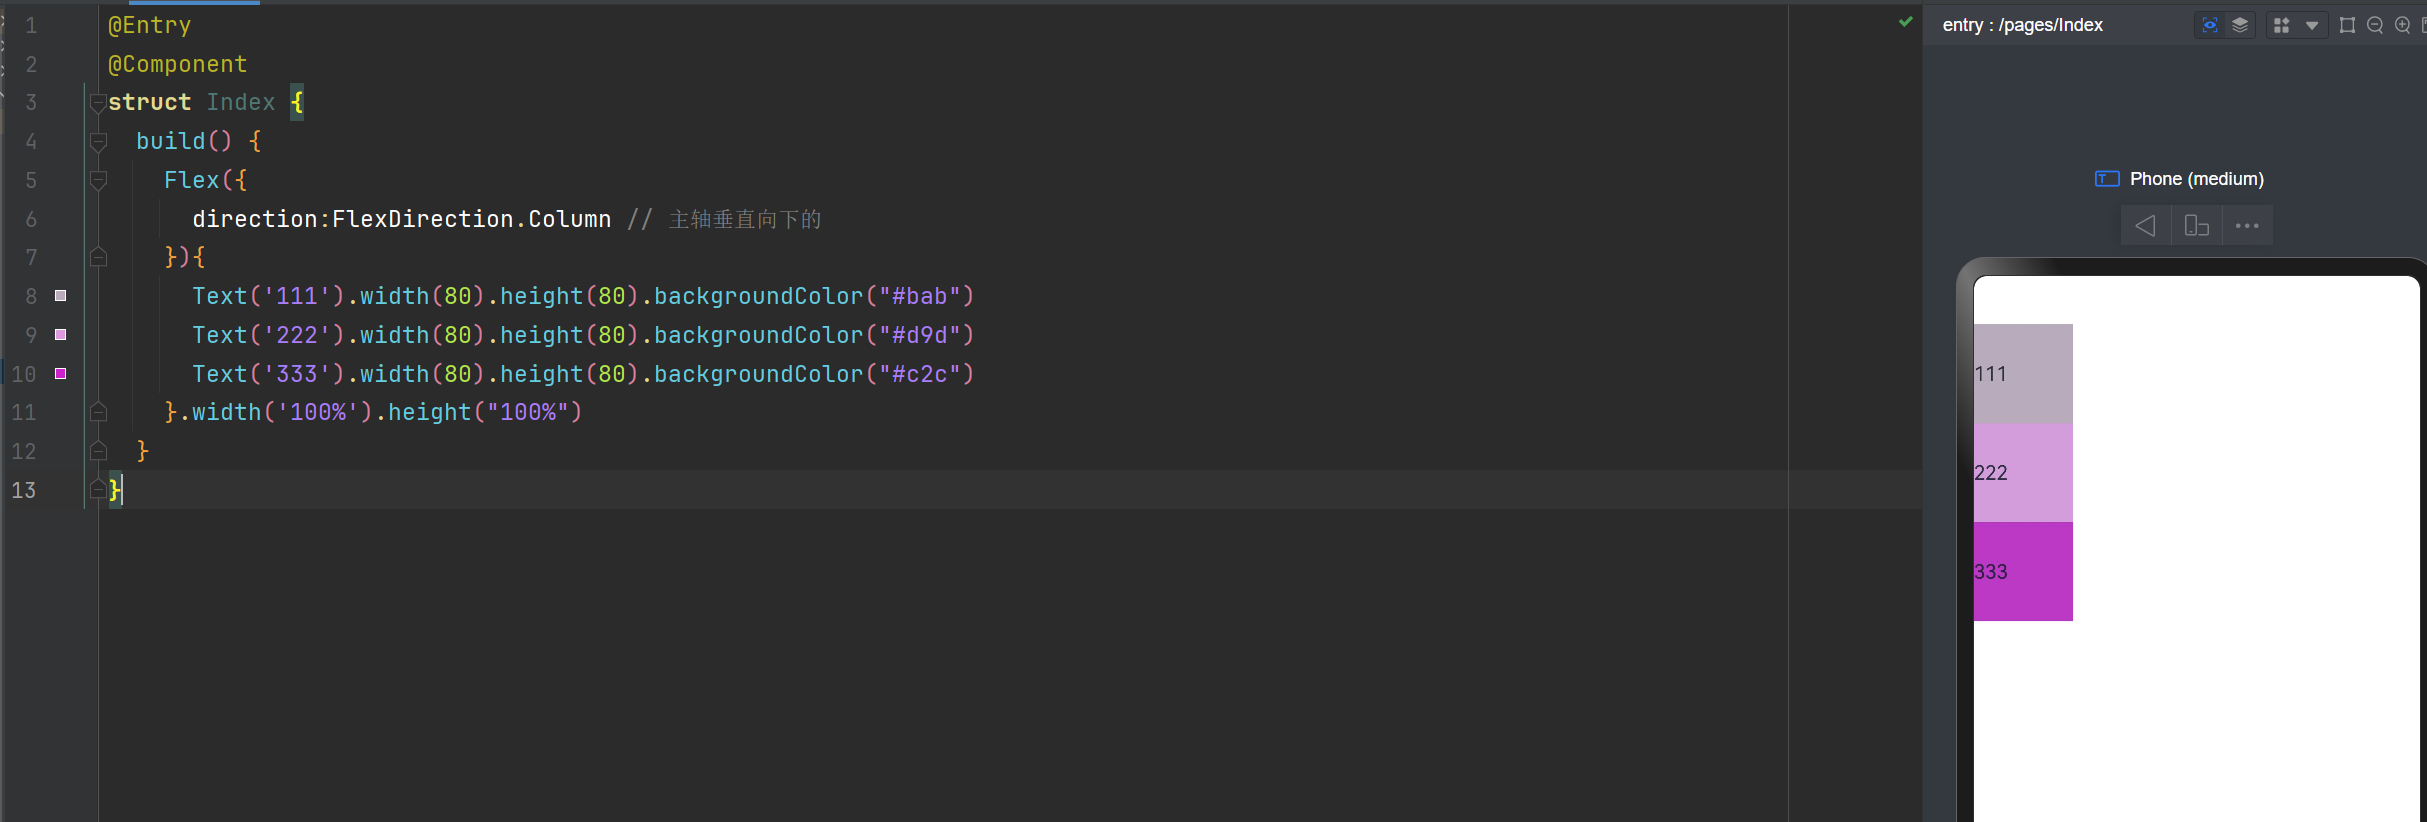Open the three-dots more options above phone preview
The height and width of the screenshot is (822, 2427).
[x=2247, y=226]
